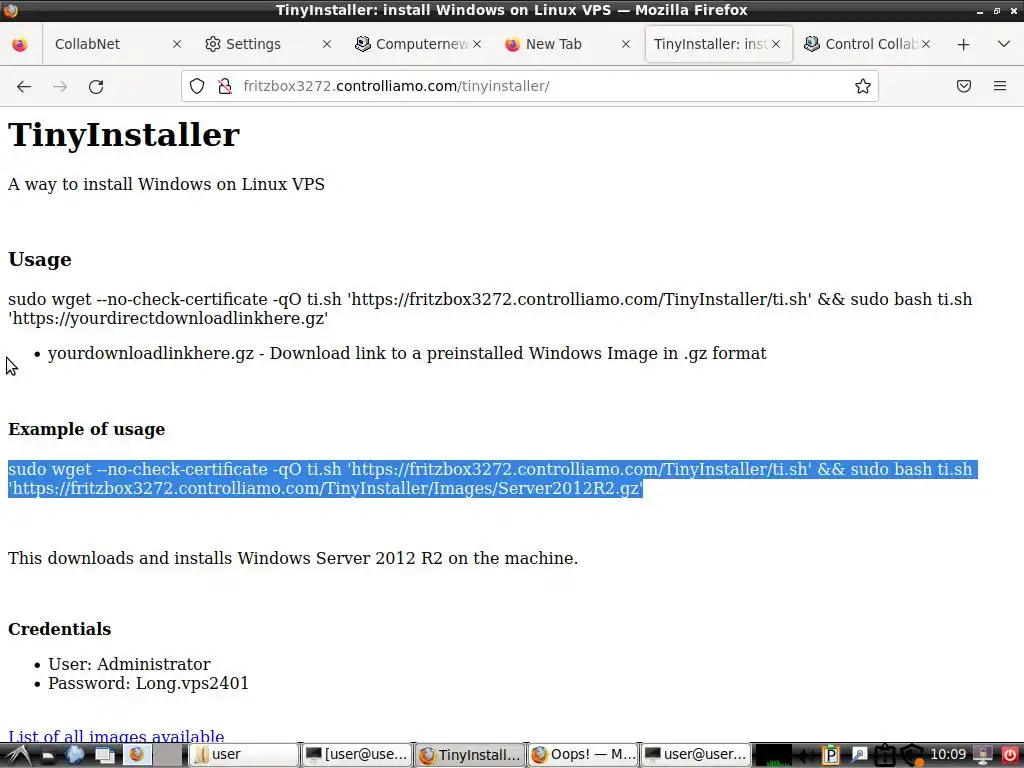
Task: Click 'A way to install Windows' subtitle
Action: (x=166, y=184)
